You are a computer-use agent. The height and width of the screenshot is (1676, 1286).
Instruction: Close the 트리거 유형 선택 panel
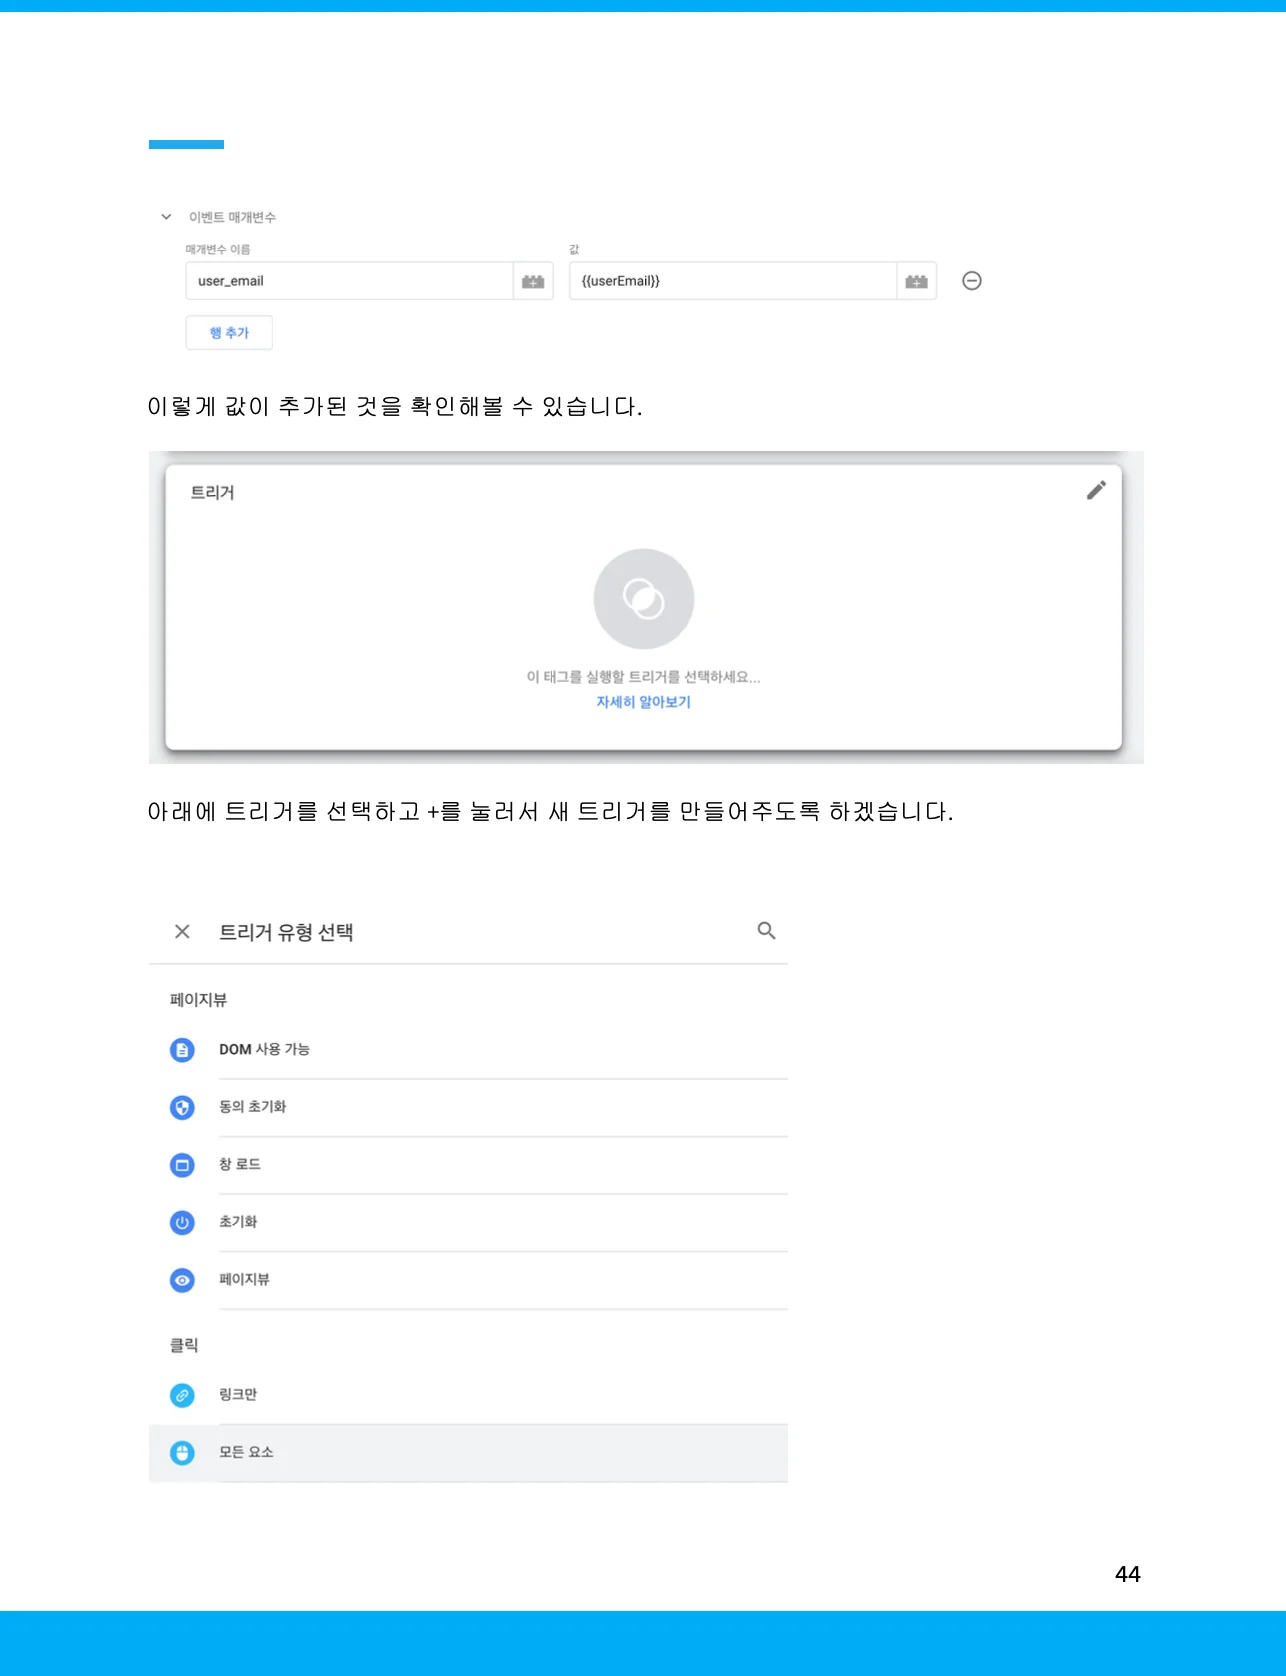pyautogui.click(x=182, y=932)
